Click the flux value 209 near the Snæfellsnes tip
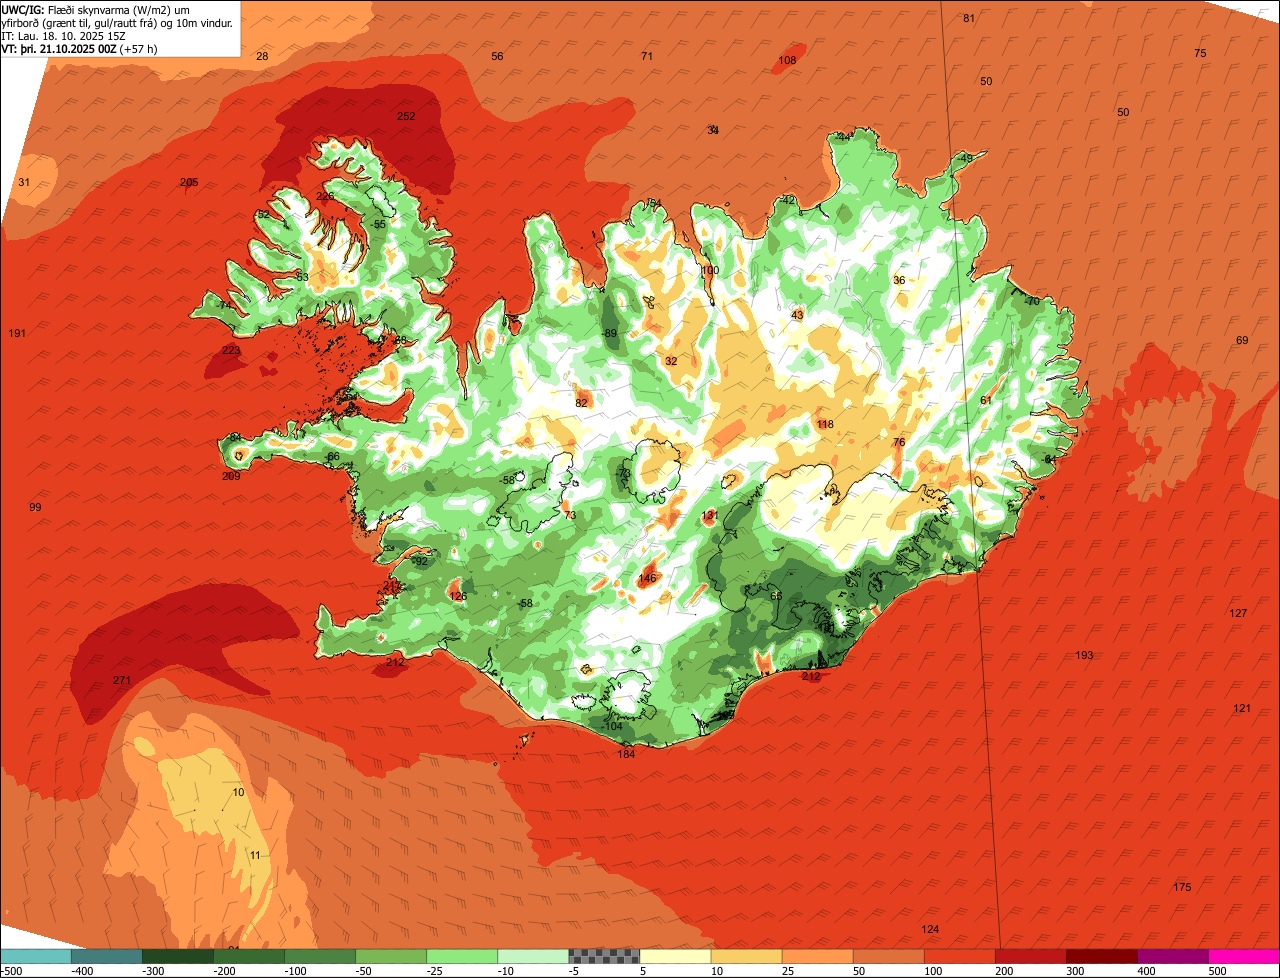1280x978 pixels. [231, 476]
